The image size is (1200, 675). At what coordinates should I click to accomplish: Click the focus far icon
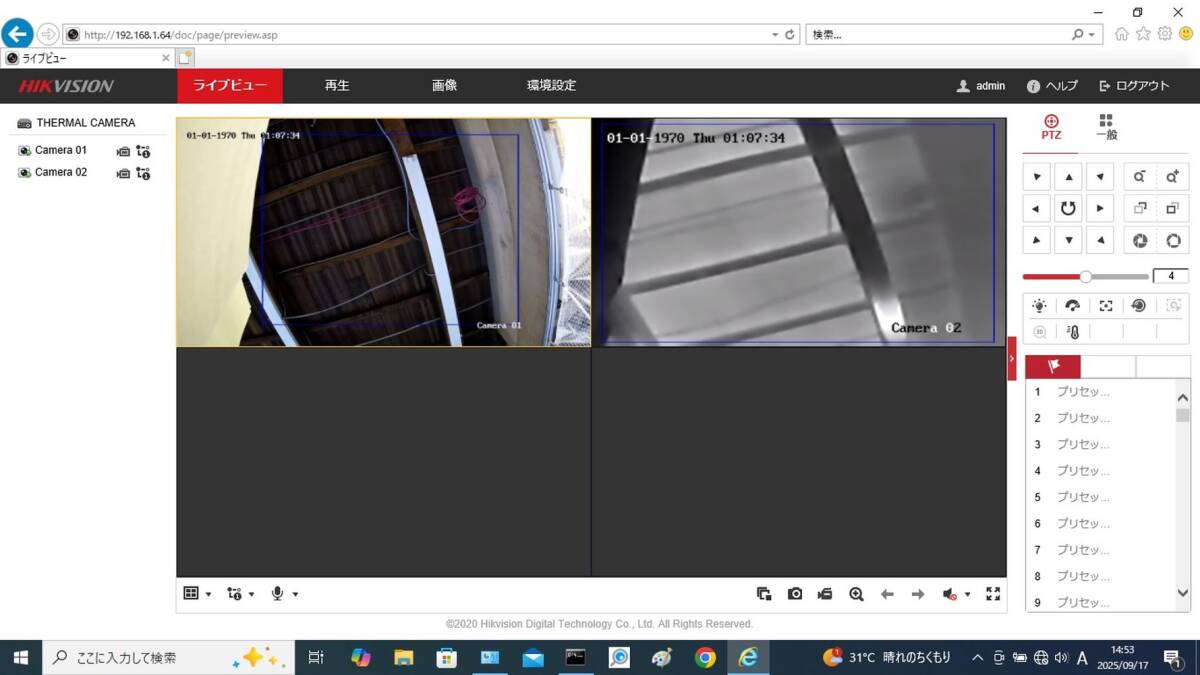[x=1173, y=209]
